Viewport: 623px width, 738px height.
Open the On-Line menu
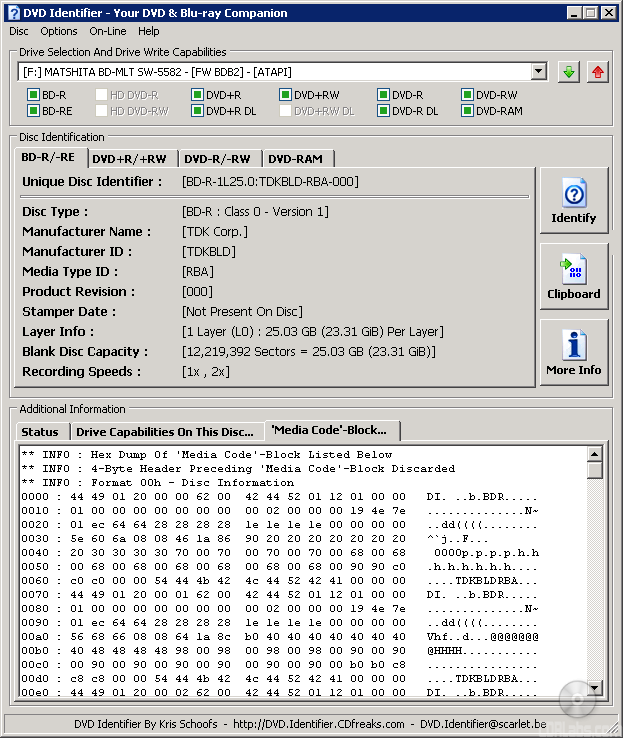tap(108, 31)
